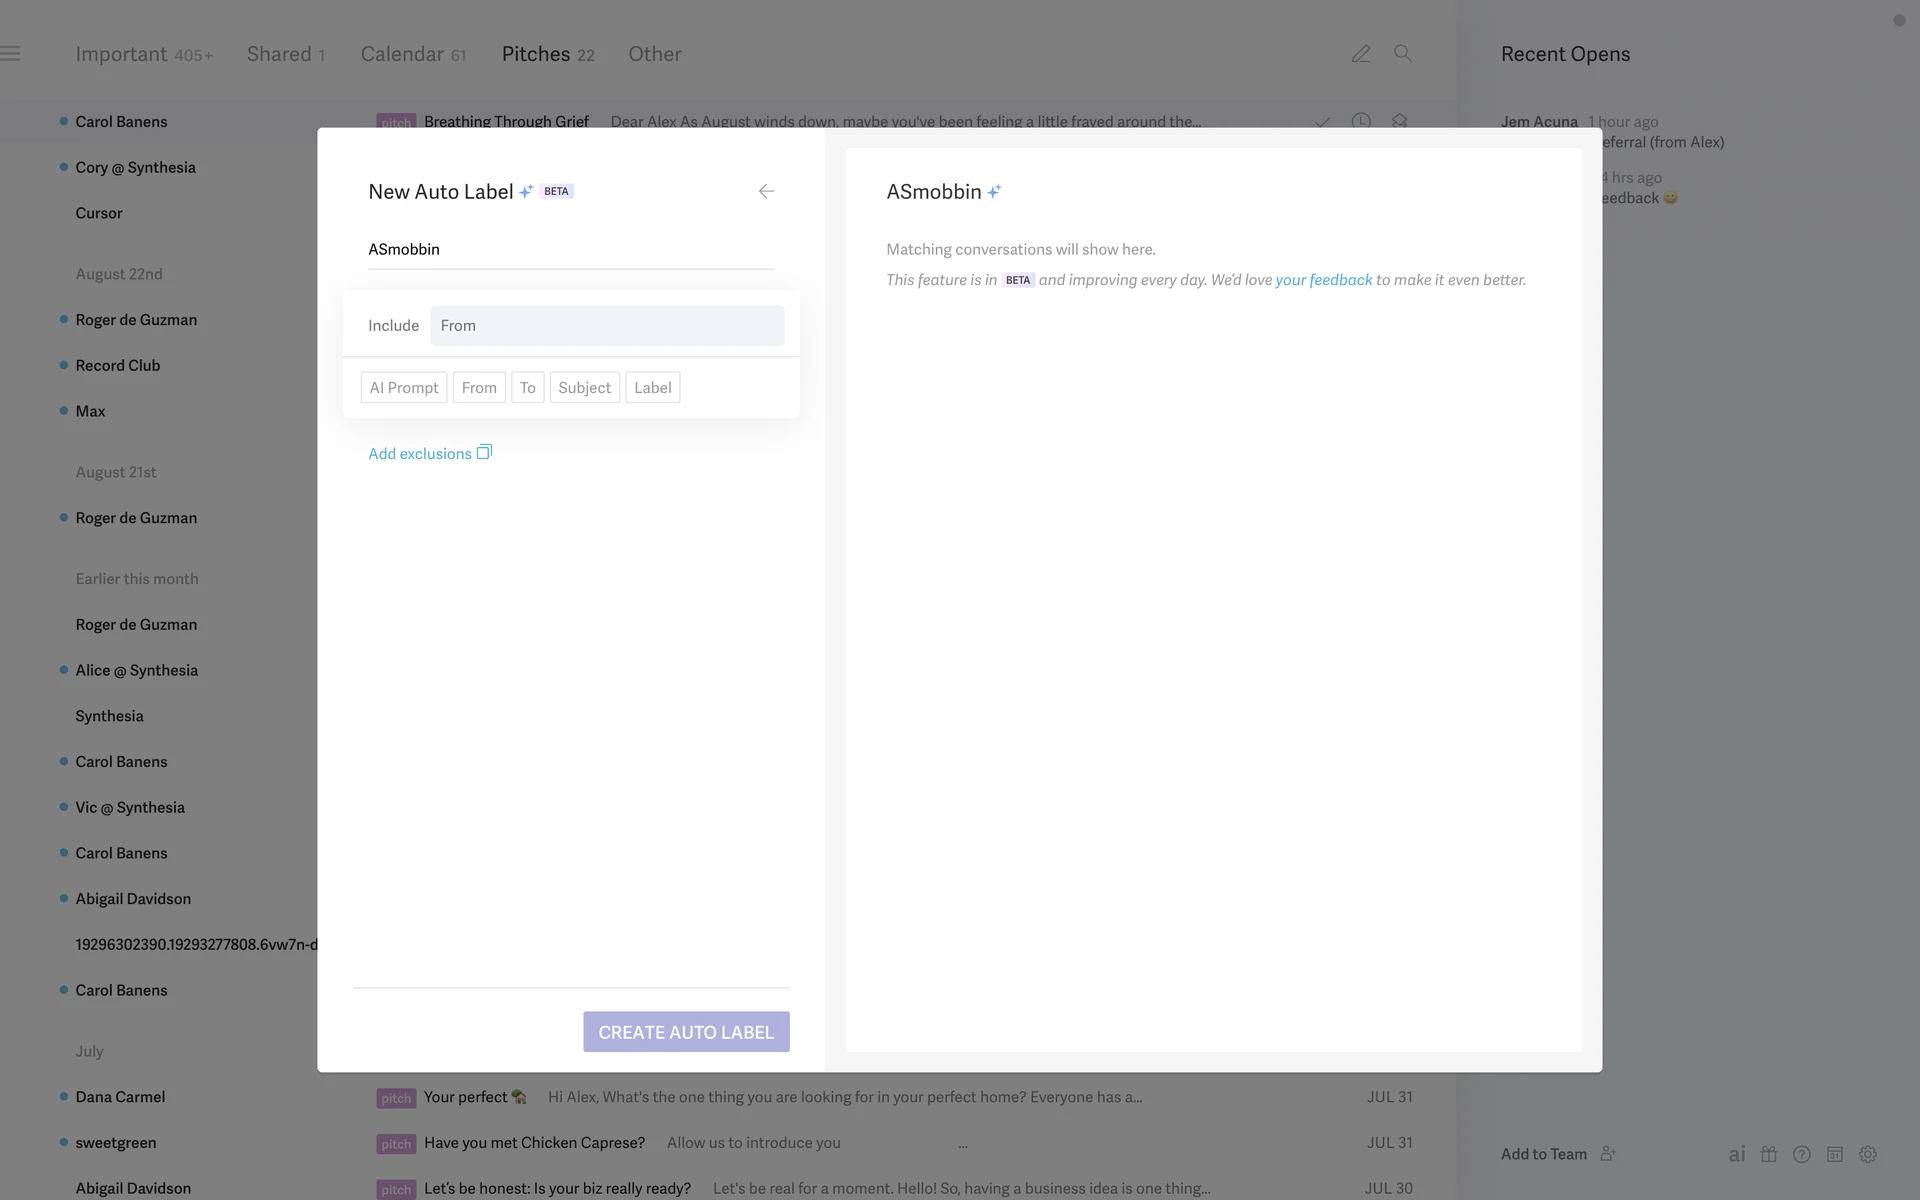Choose the Label filter chip

click(x=652, y=388)
